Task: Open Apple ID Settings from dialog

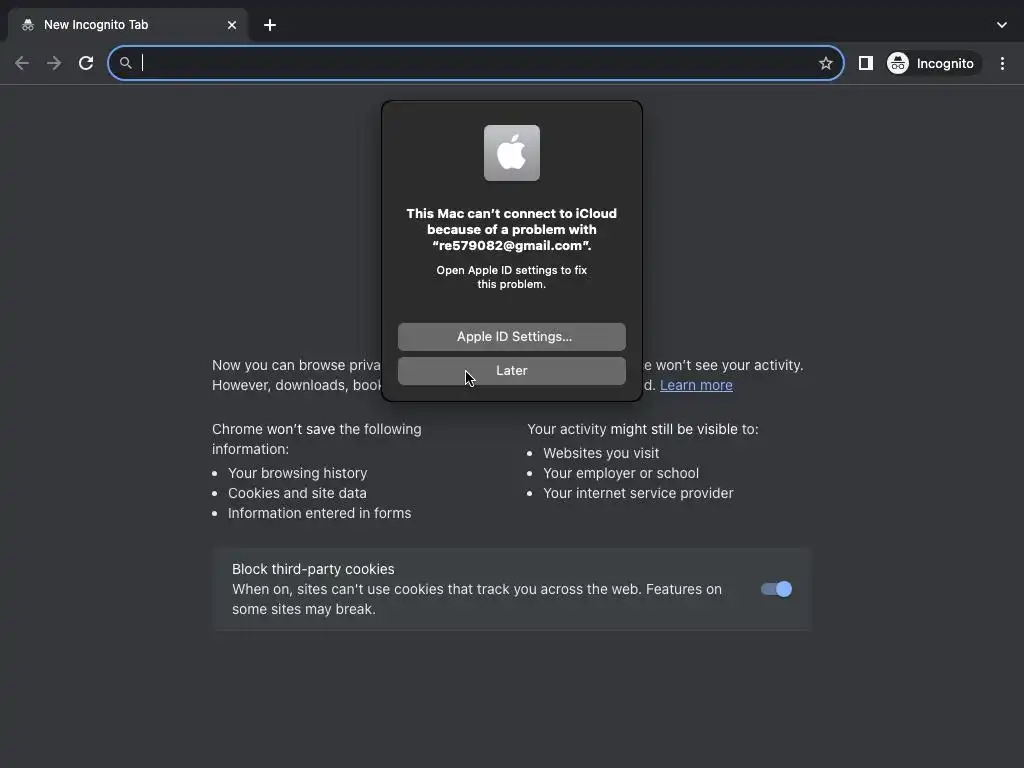Action: [512, 336]
